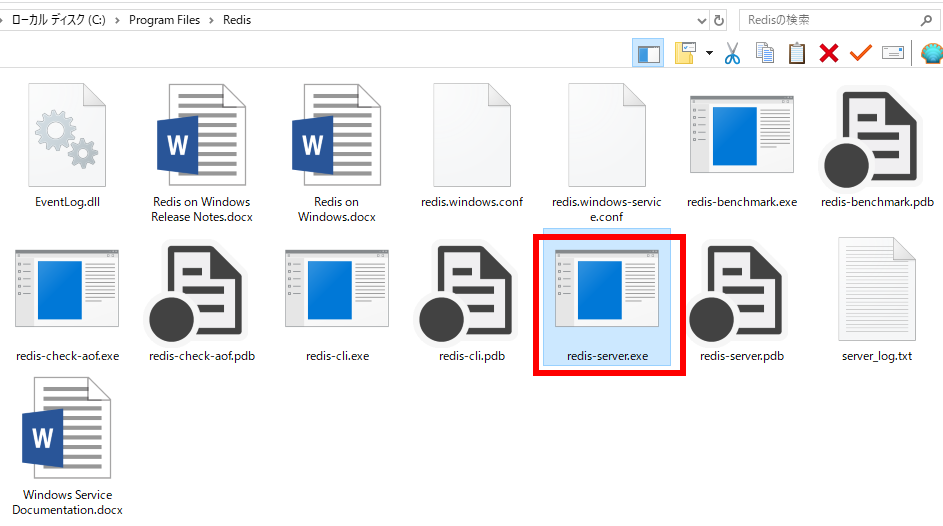Click the redis-server.exe file name label
The height and width of the screenshot is (526, 943).
[607, 356]
